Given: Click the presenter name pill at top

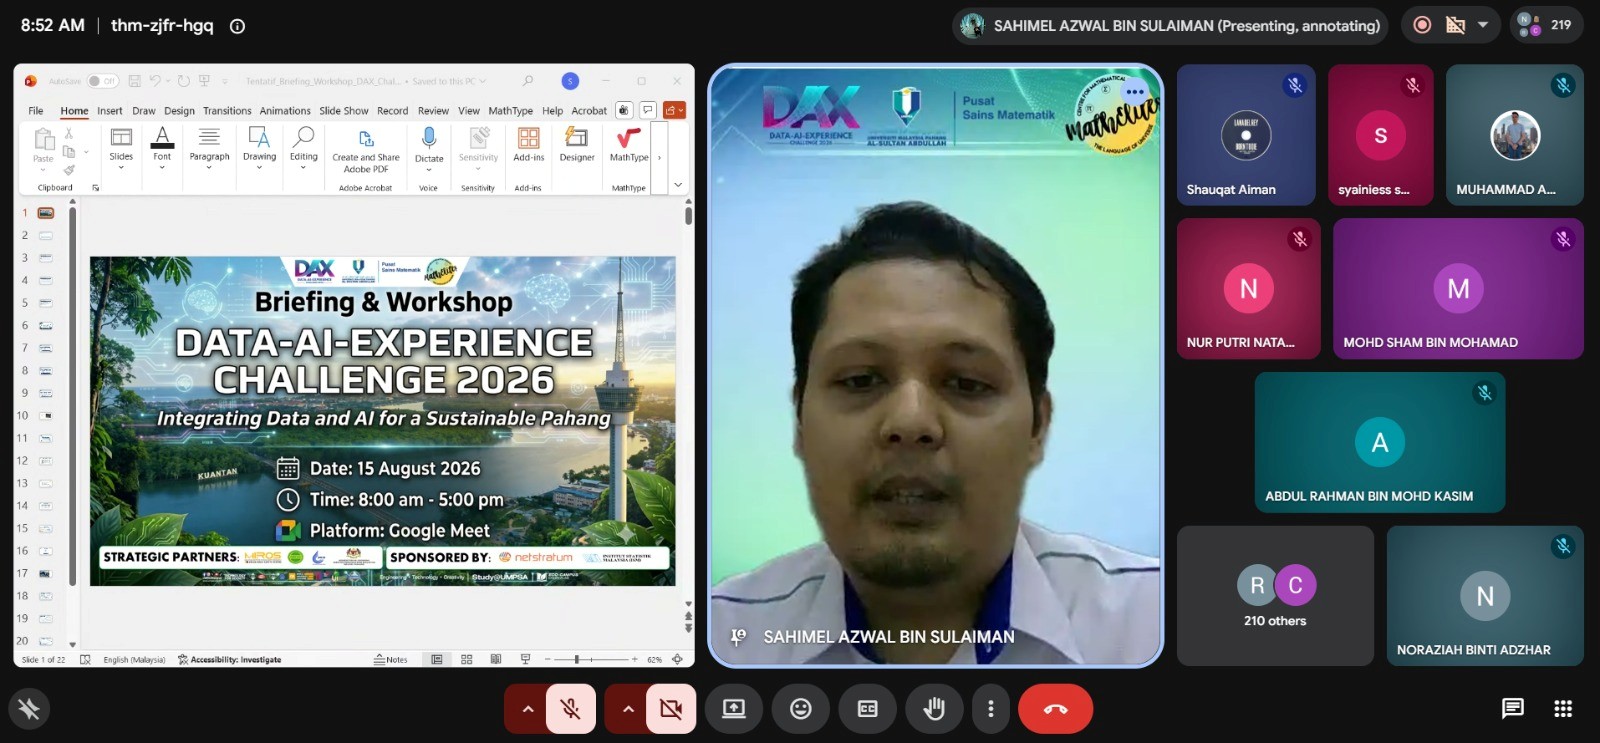Looking at the screenshot, I should pos(1171,26).
